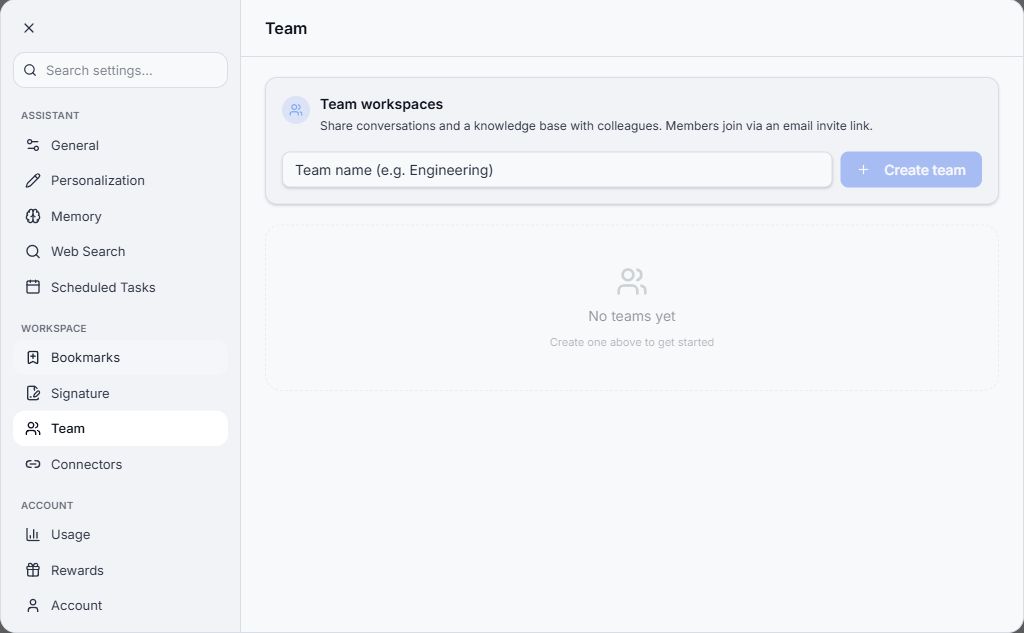Click the Create team button
1024x633 pixels.
911,170
